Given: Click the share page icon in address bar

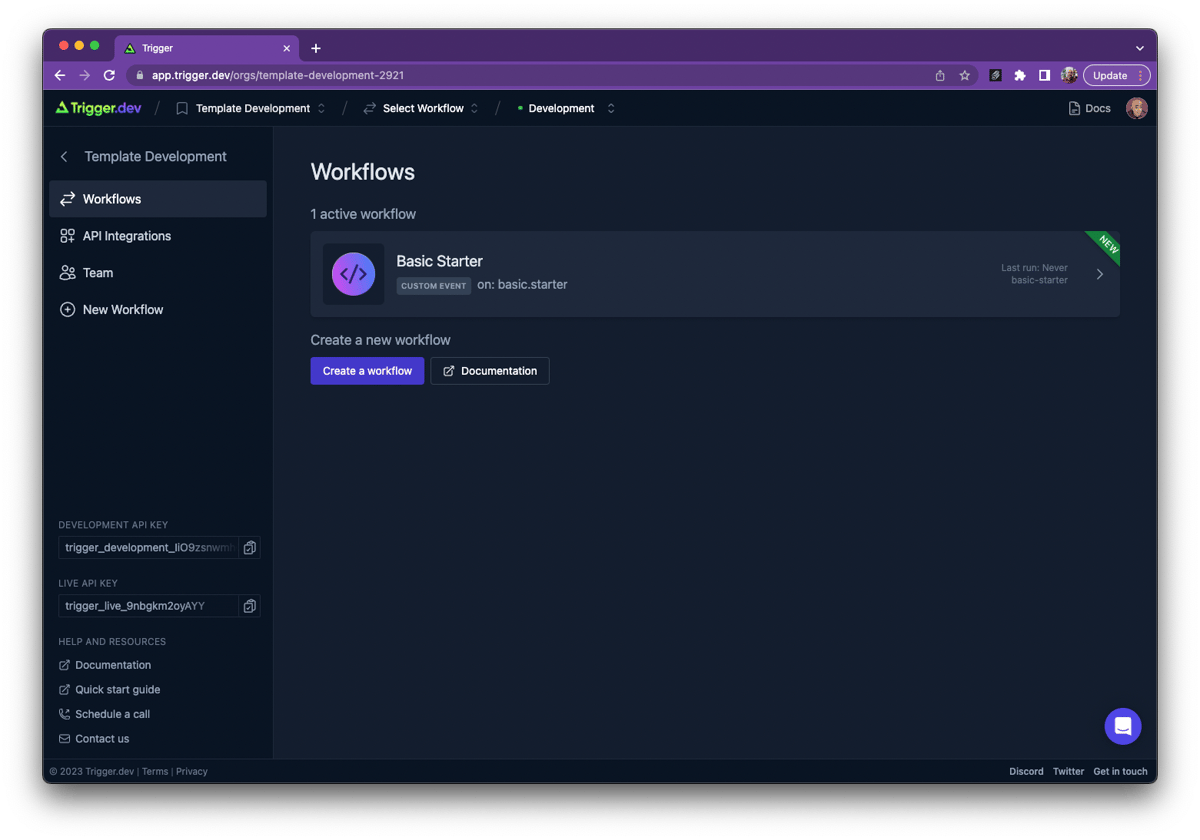Looking at the screenshot, I should [x=940, y=75].
